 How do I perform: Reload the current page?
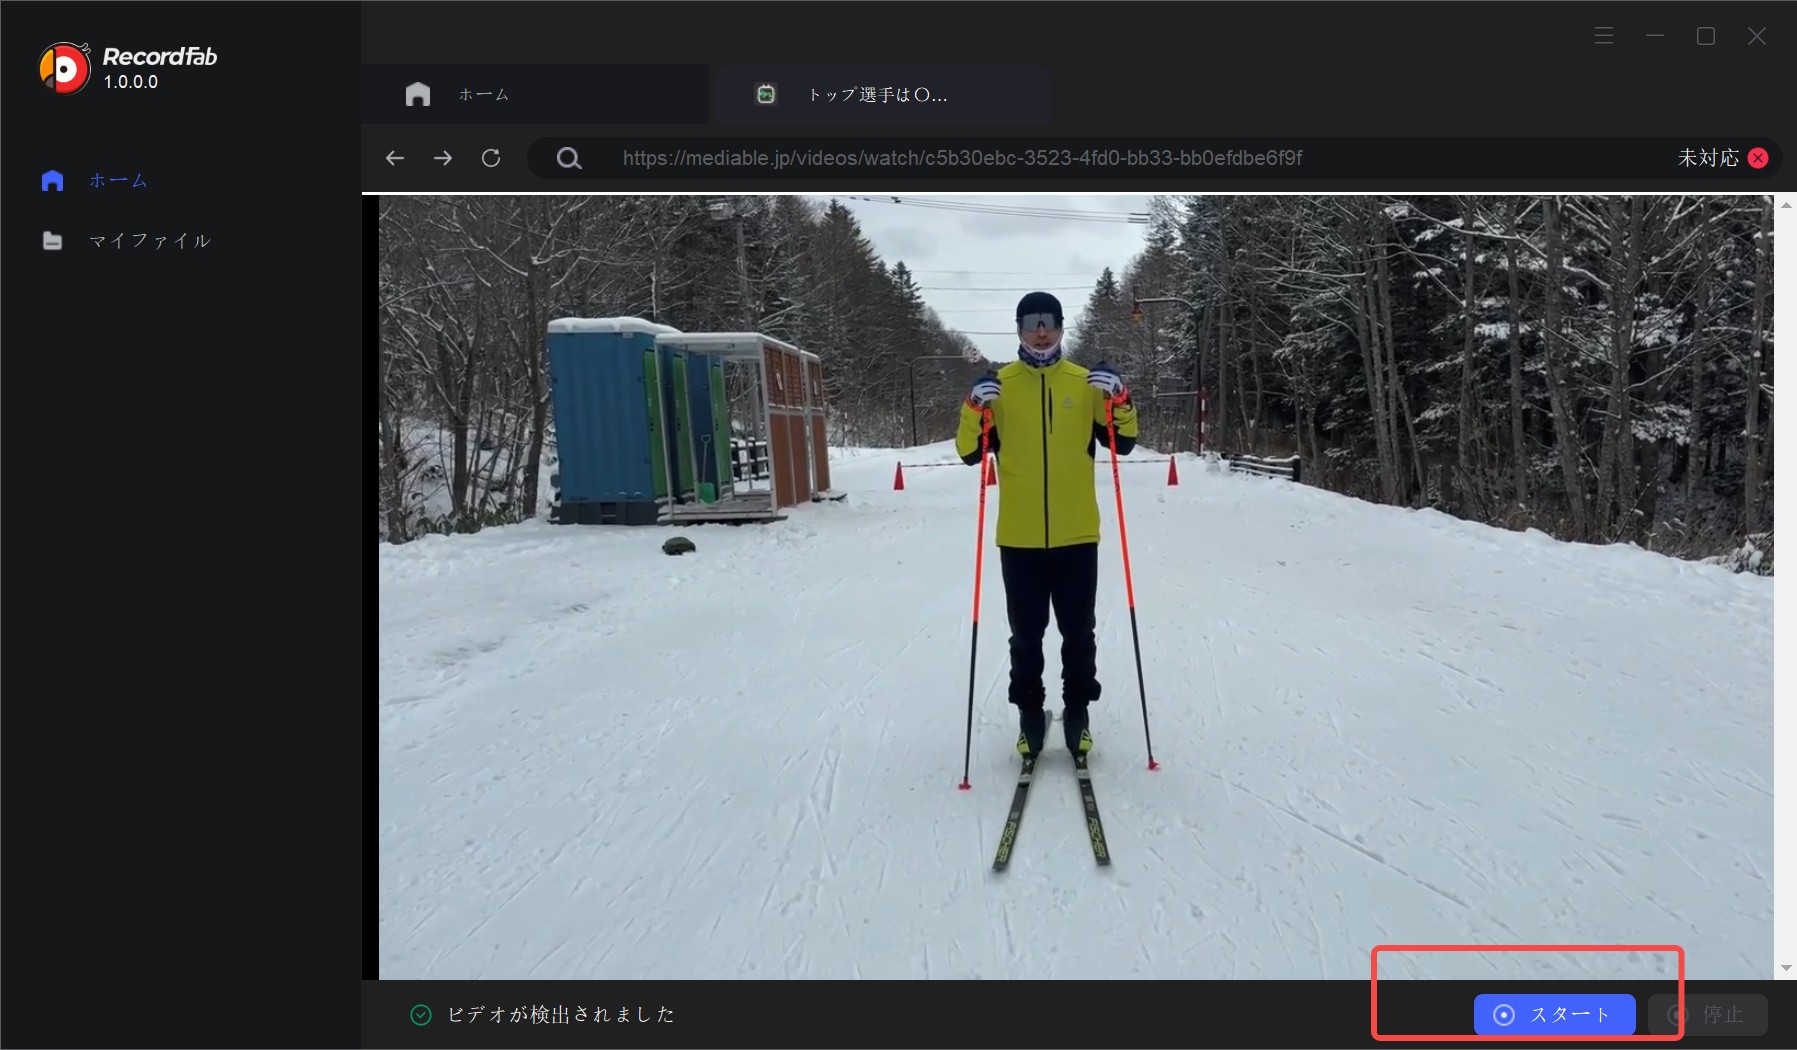click(491, 157)
